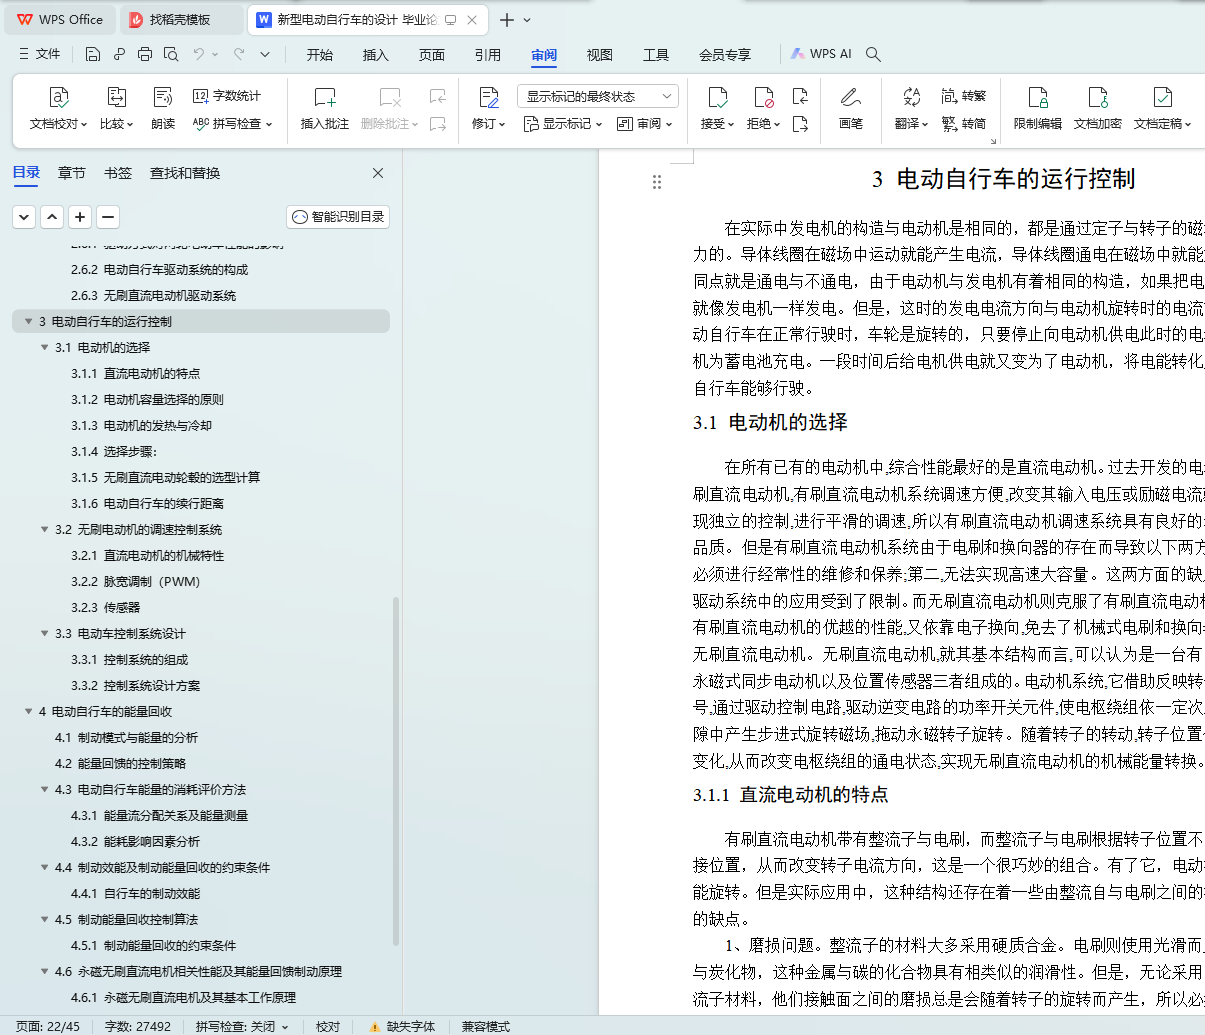
Task: Click the Redo arrow icon
Action: pyautogui.click(x=239, y=54)
